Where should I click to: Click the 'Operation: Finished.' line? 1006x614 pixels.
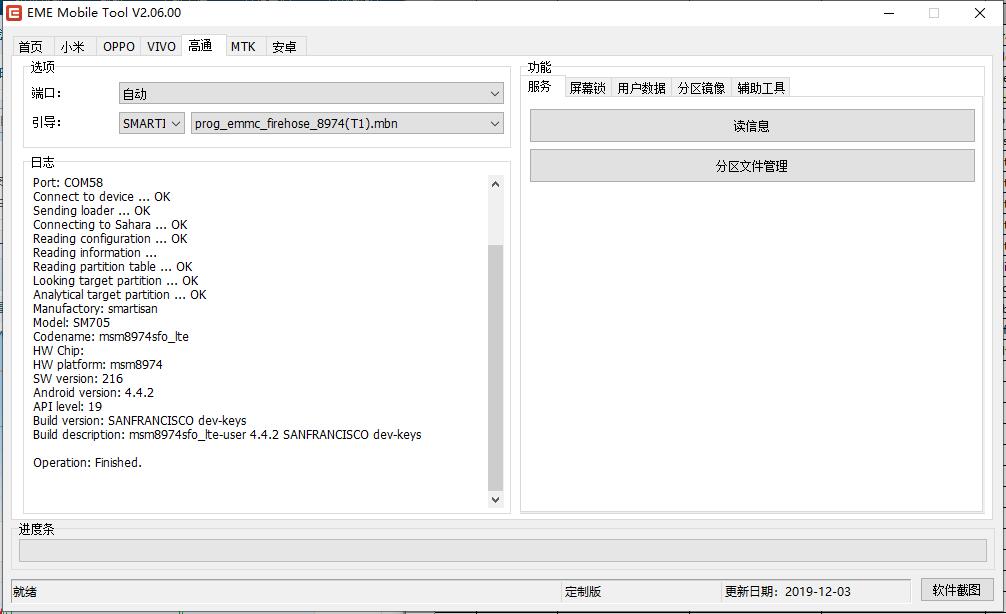[87, 463]
